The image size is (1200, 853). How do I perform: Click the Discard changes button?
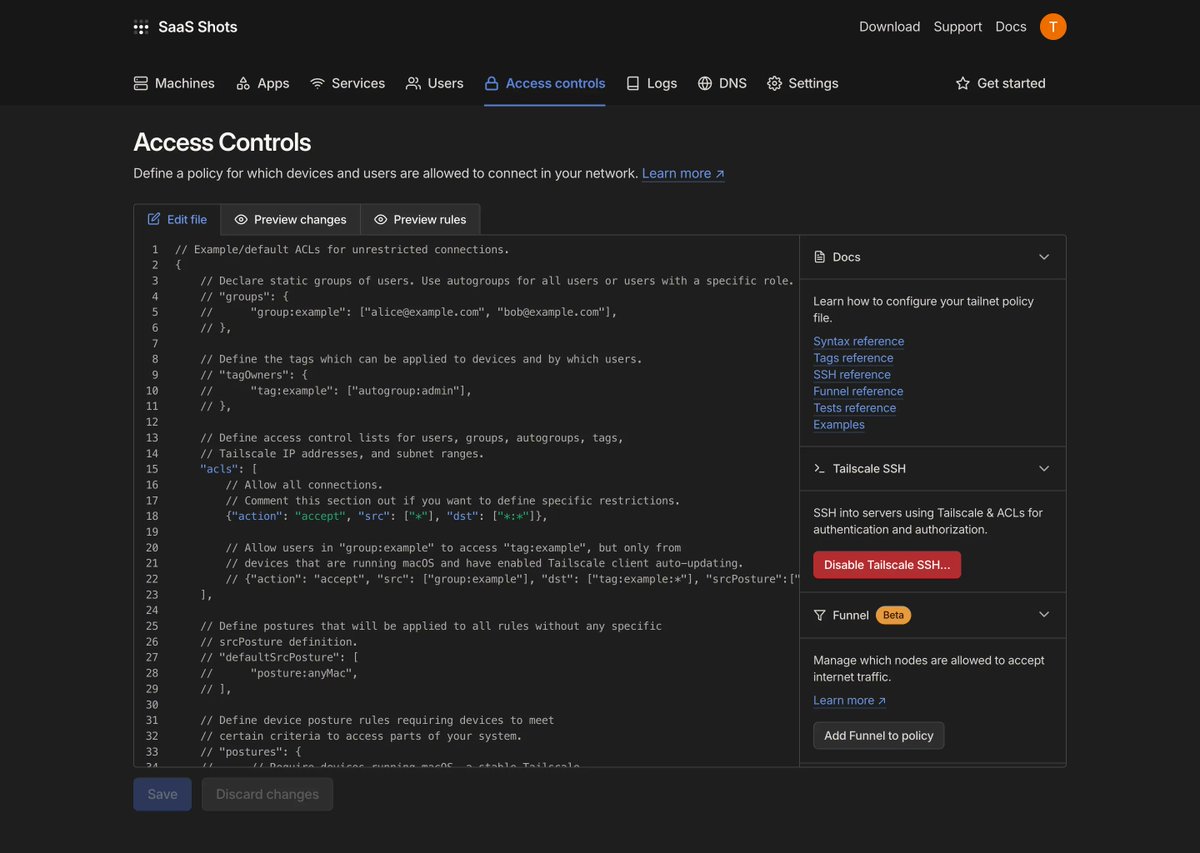pyautogui.click(x=267, y=794)
